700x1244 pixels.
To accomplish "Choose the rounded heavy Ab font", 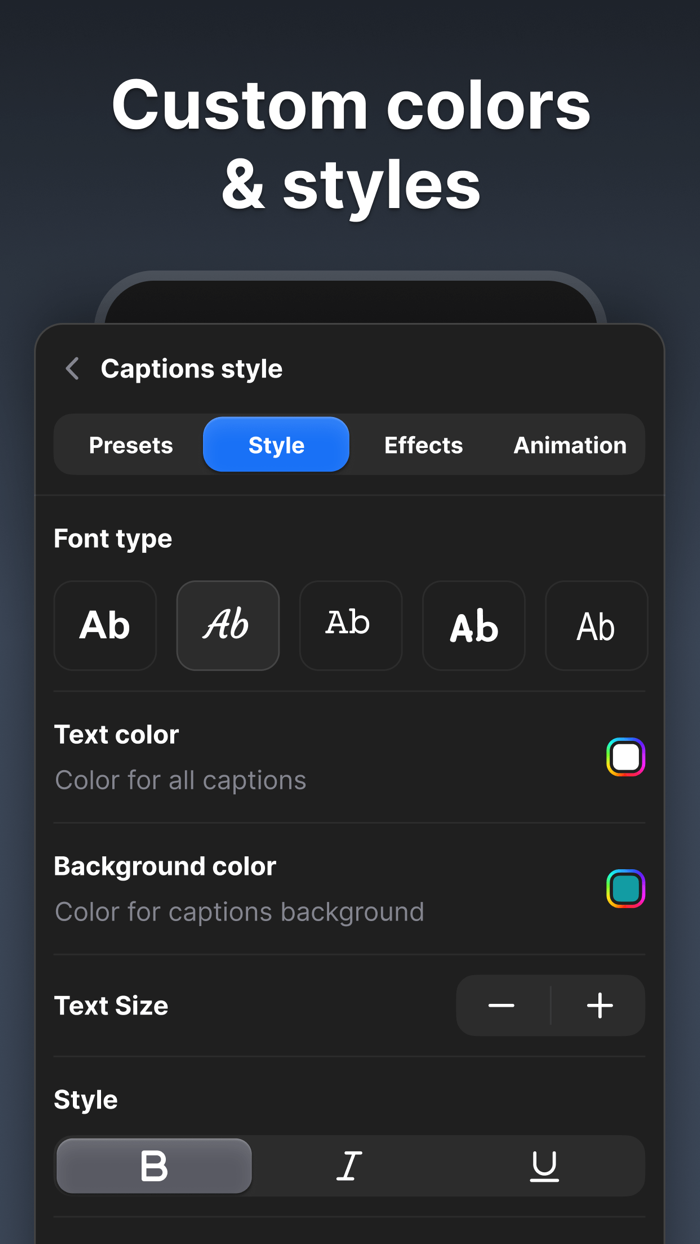I will [x=474, y=626].
